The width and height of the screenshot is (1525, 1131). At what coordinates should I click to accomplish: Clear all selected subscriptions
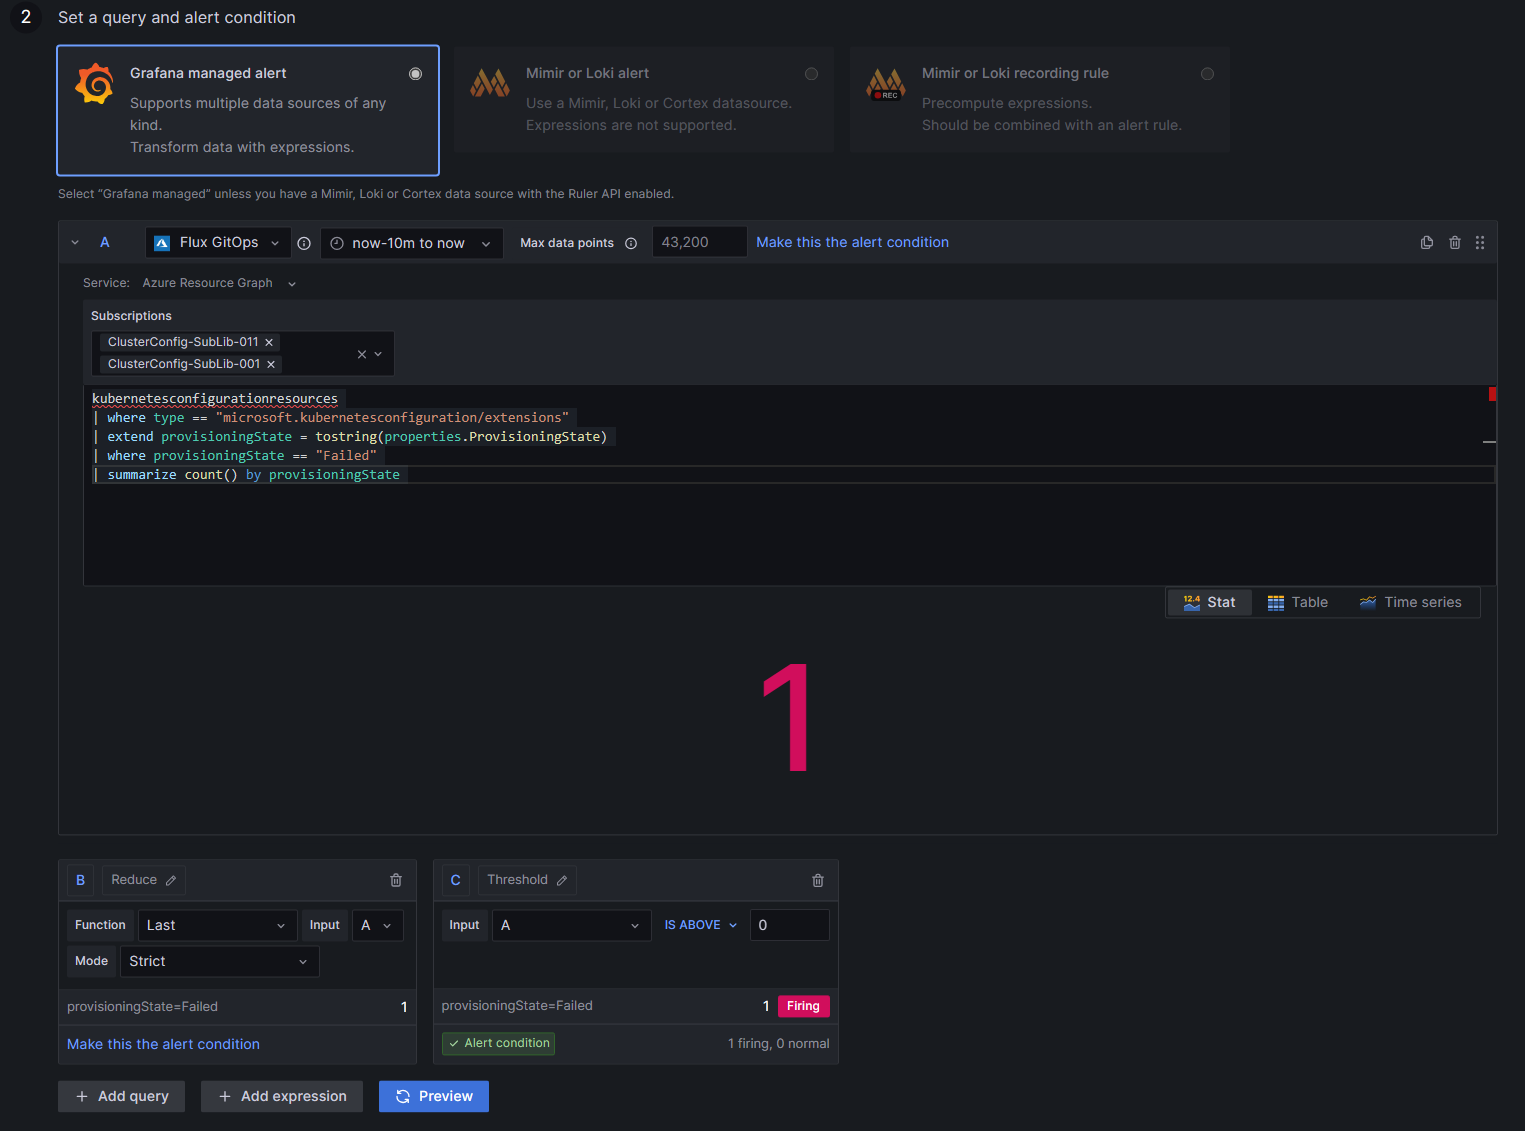[x=362, y=354]
